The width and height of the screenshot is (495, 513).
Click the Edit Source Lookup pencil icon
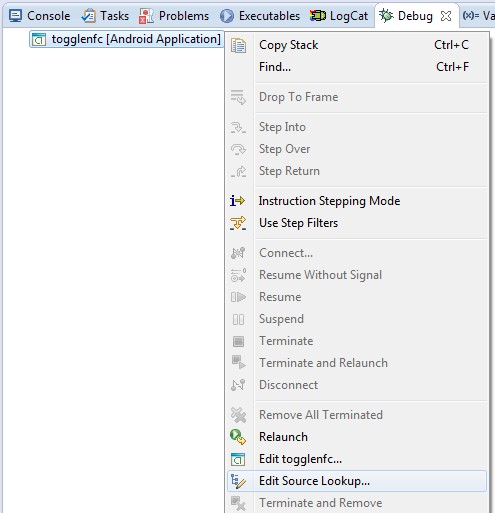[x=238, y=481]
